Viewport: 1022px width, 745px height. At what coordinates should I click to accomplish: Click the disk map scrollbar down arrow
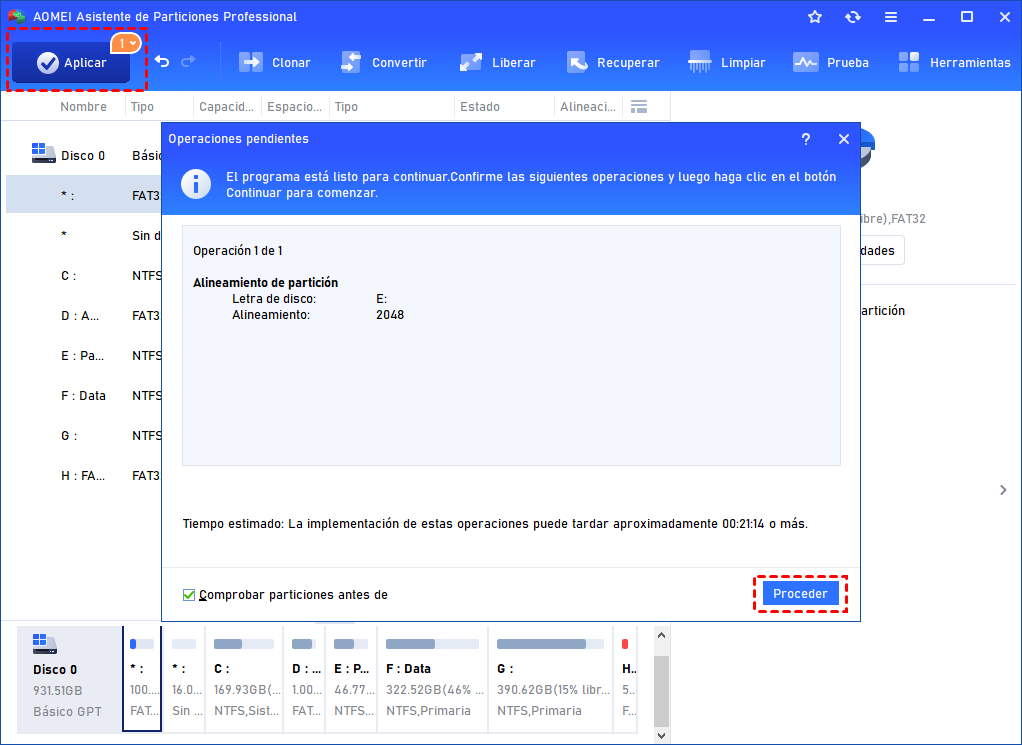[660, 735]
